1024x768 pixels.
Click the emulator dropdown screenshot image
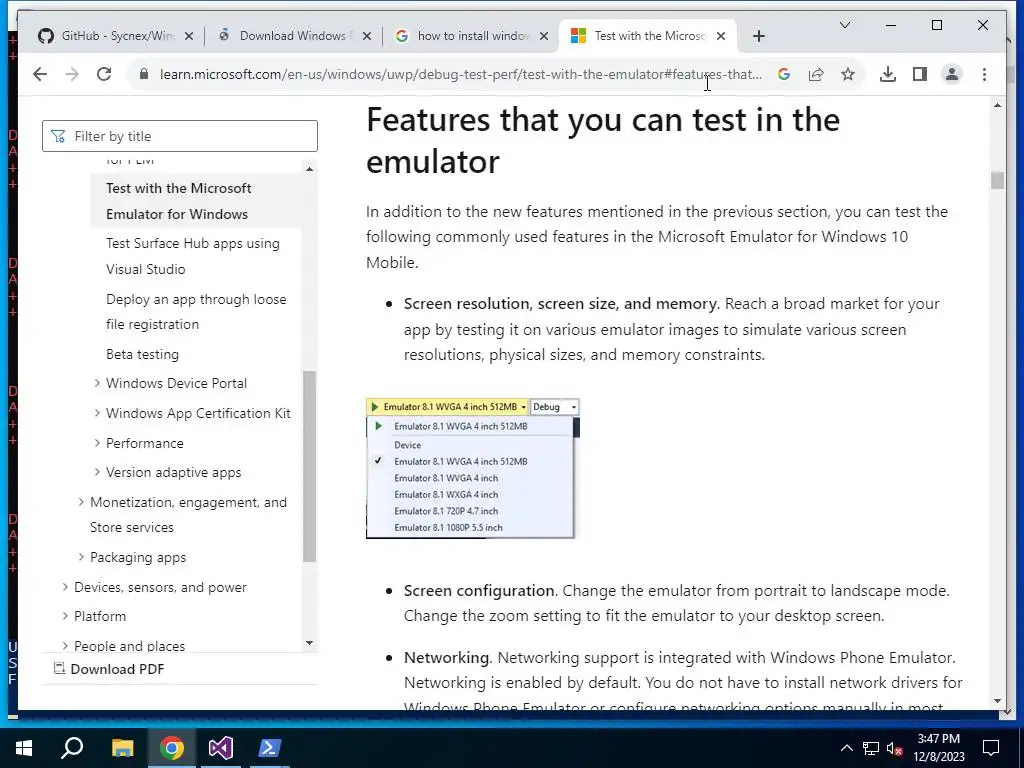pyautogui.click(x=473, y=468)
